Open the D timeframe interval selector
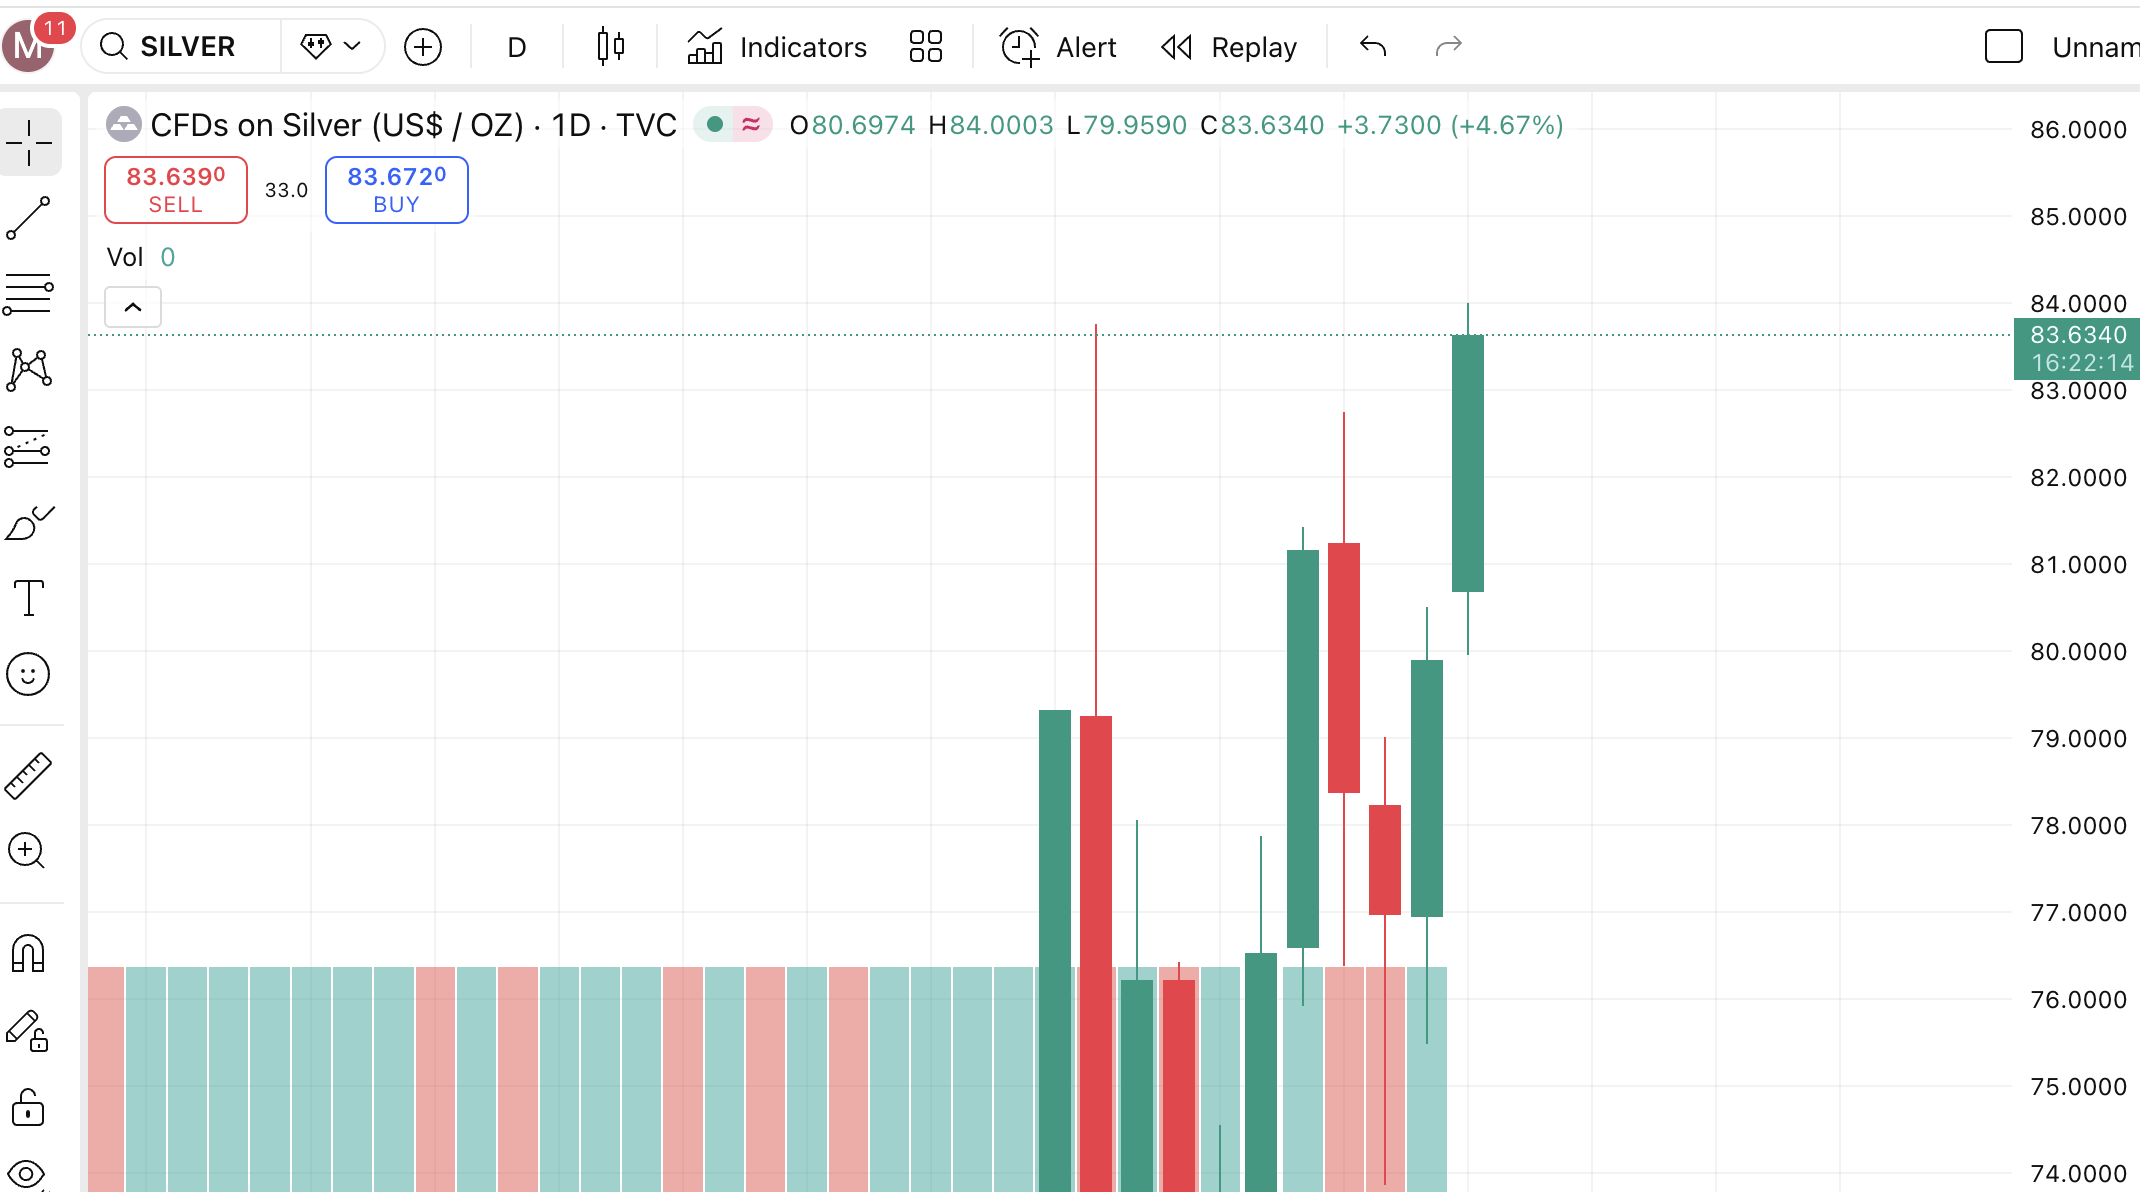Viewport: 2140px width, 1192px height. [516, 47]
